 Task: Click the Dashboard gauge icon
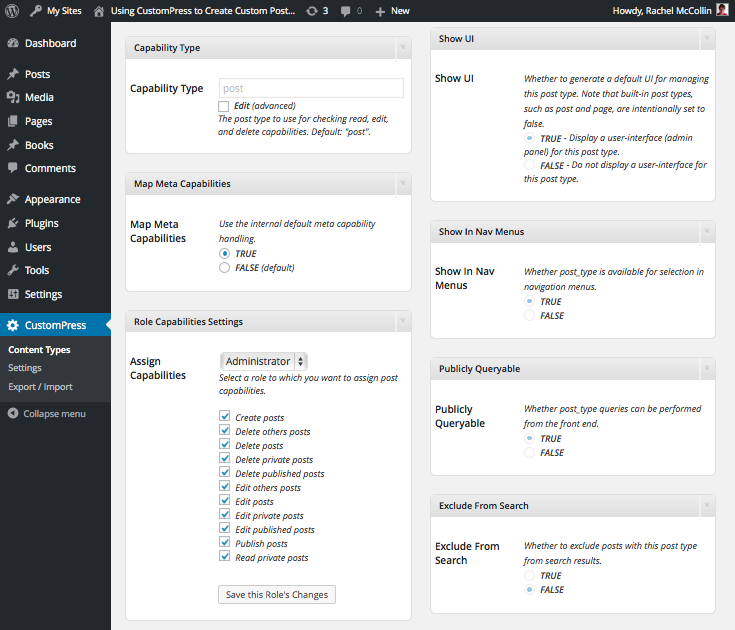tap(13, 43)
